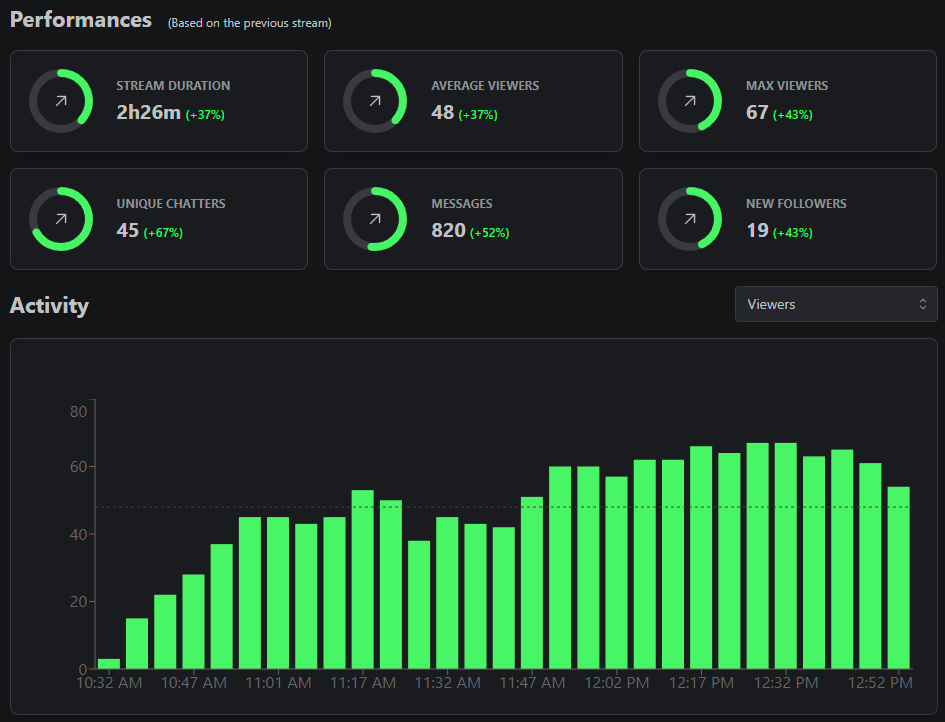Open the Viewers activity dropdown
This screenshot has height=722, width=945.
836,304
